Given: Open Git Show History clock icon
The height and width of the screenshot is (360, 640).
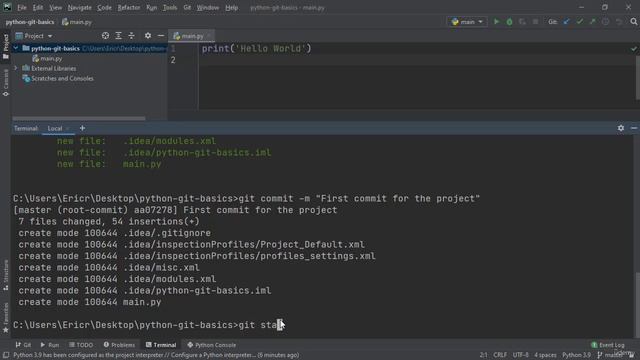Looking at the screenshot, I should click(605, 22).
